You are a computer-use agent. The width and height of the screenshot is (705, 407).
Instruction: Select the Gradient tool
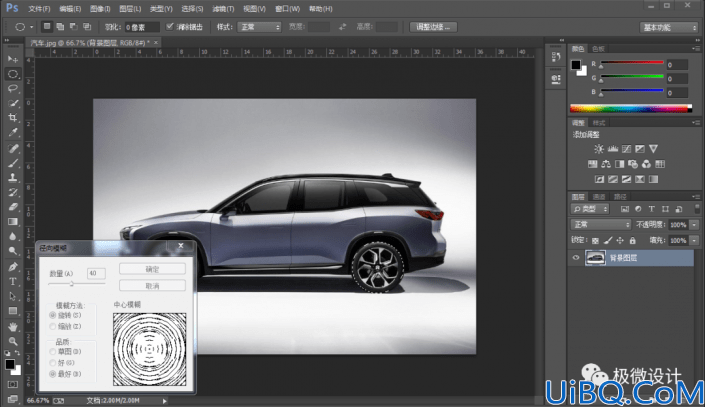pyautogui.click(x=13, y=222)
